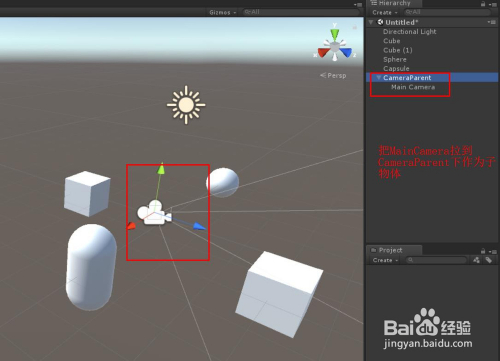The width and height of the screenshot is (500, 361).
Task: Click the green Y move arrow handle
Action: (x=161, y=168)
